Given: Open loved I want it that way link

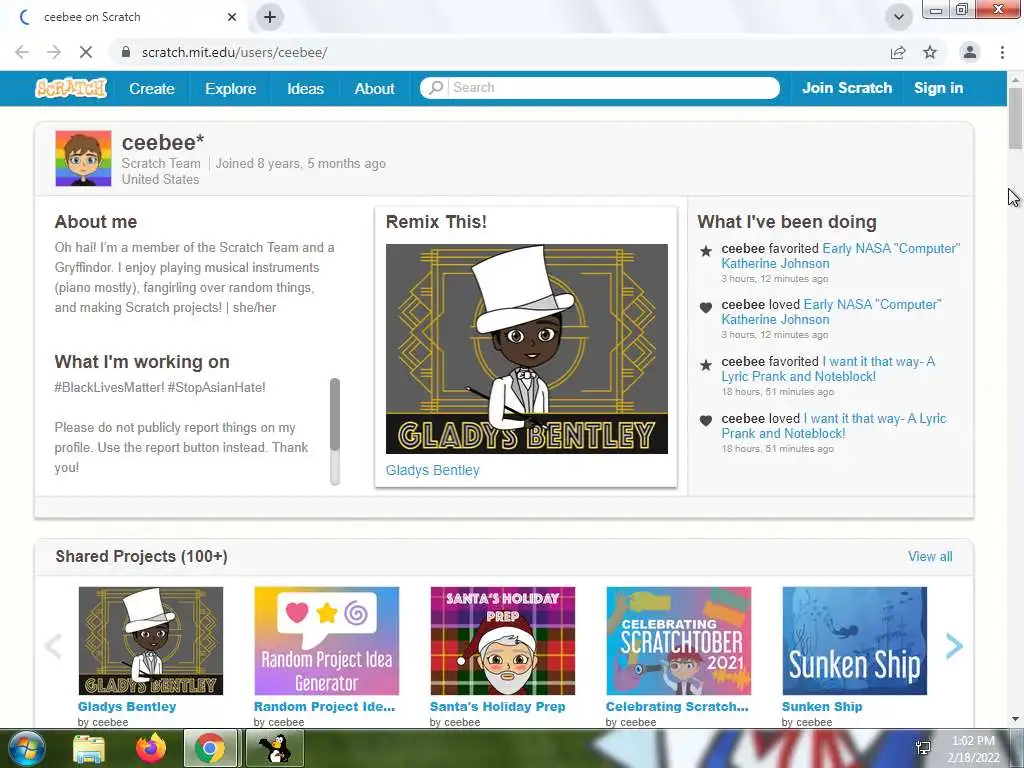Looking at the screenshot, I should pos(834,426).
